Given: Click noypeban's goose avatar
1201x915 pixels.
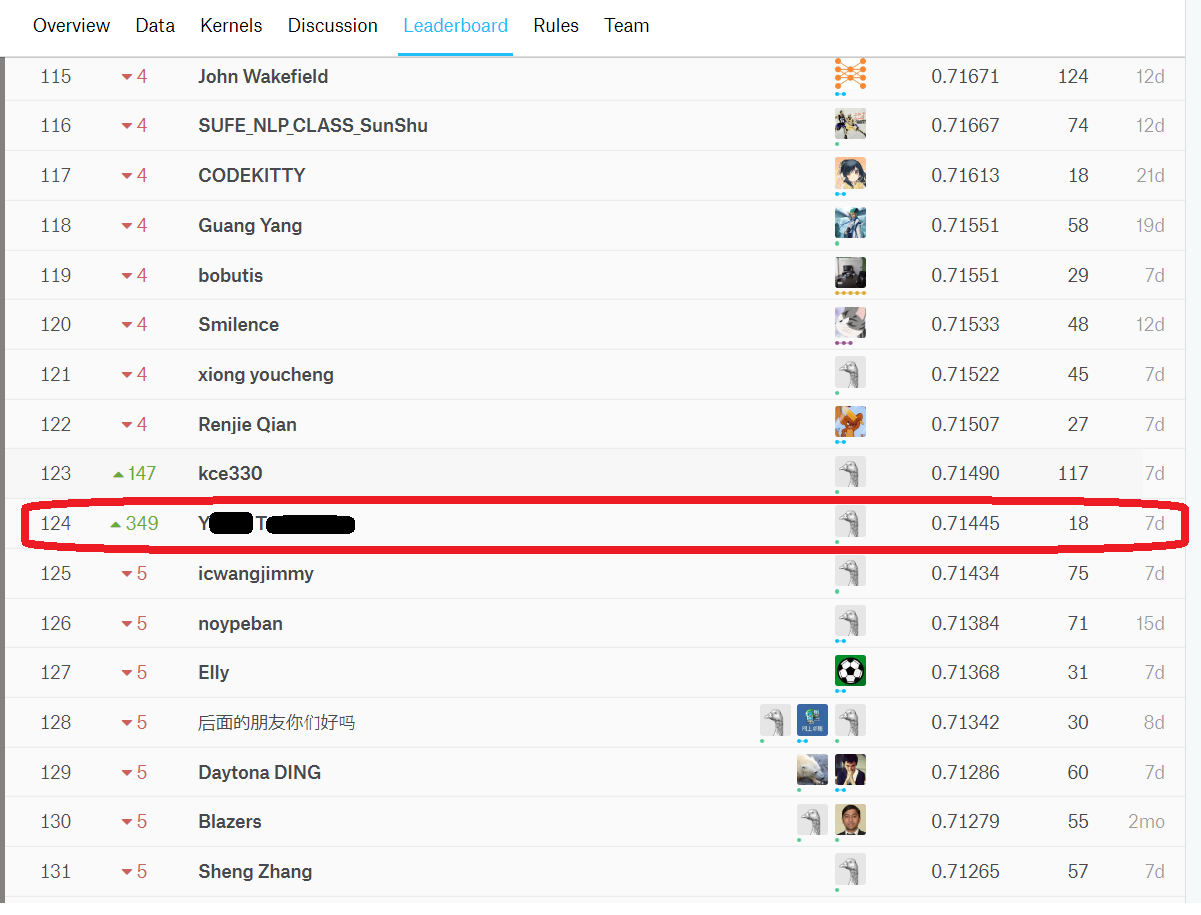Looking at the screenshot, I should (x=850, y=621).
